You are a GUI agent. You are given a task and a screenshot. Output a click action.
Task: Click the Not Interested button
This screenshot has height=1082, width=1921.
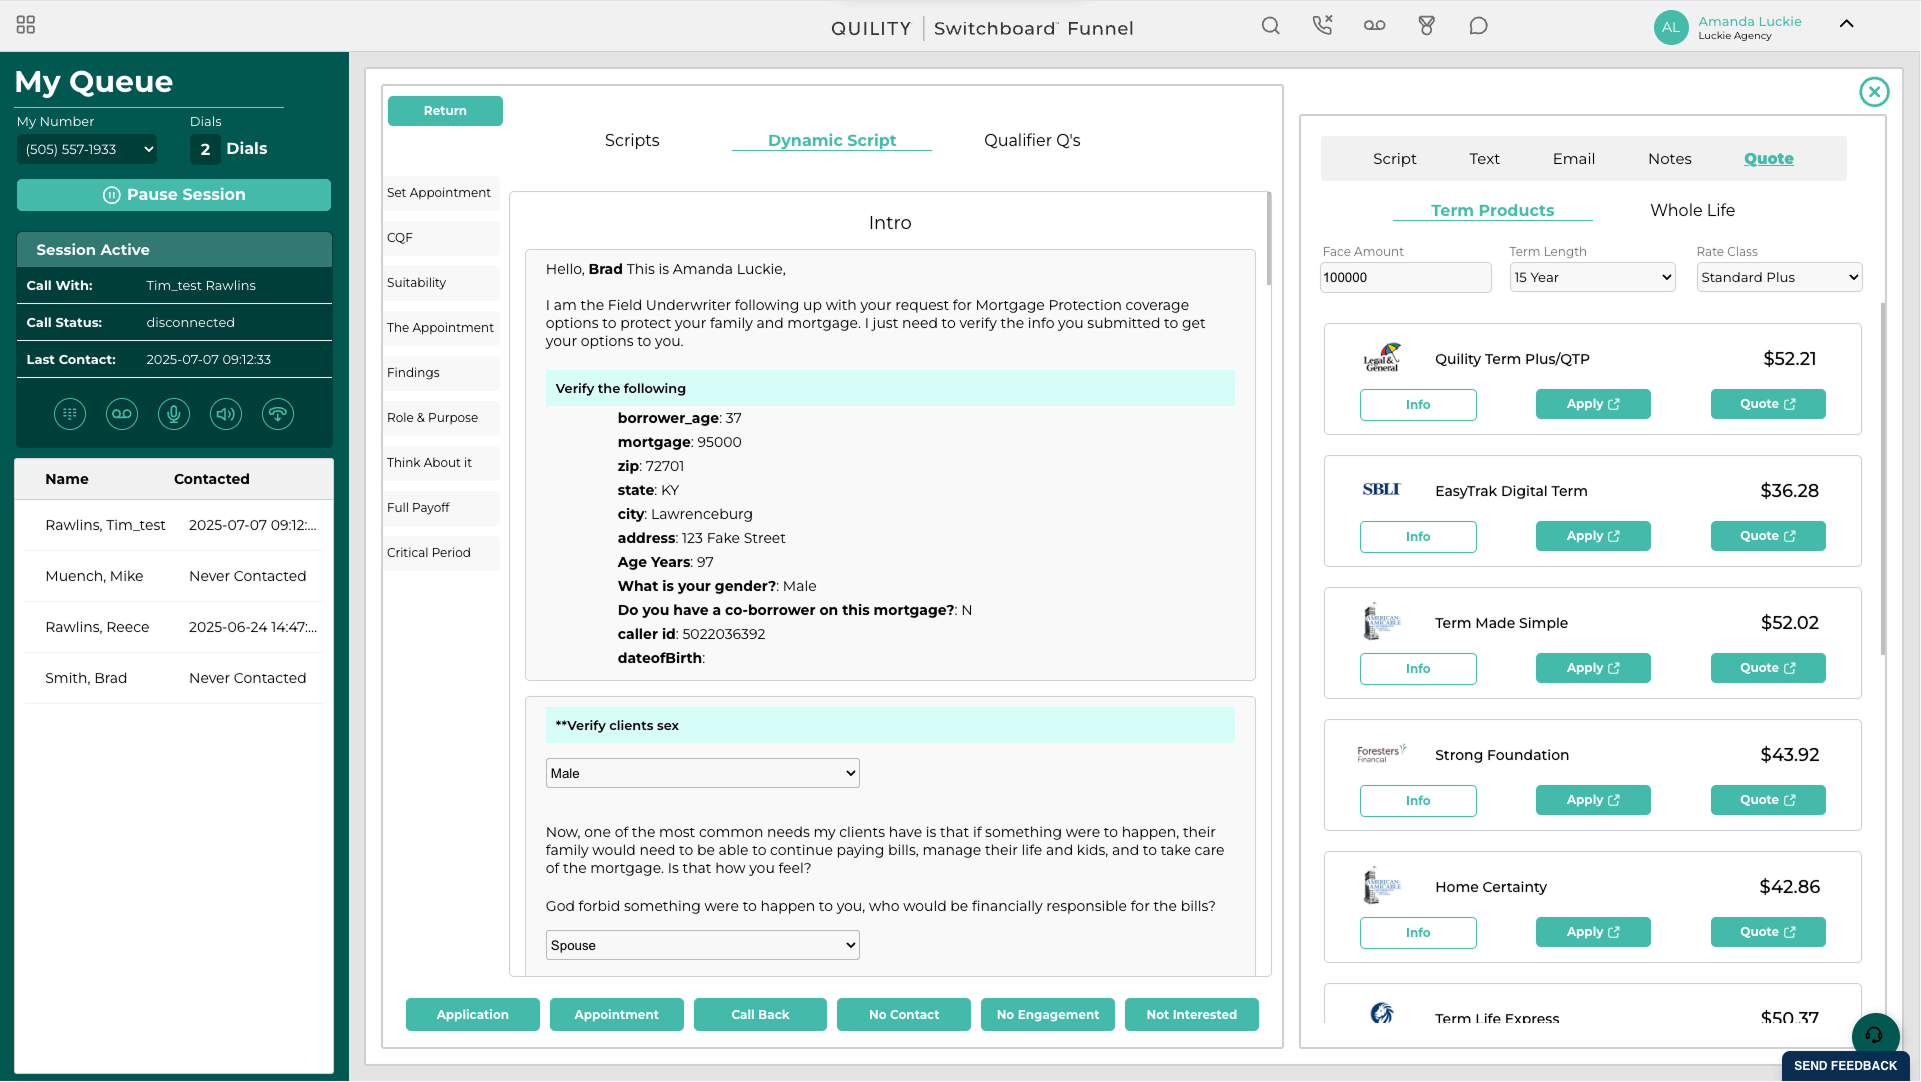point(1191,1015)
